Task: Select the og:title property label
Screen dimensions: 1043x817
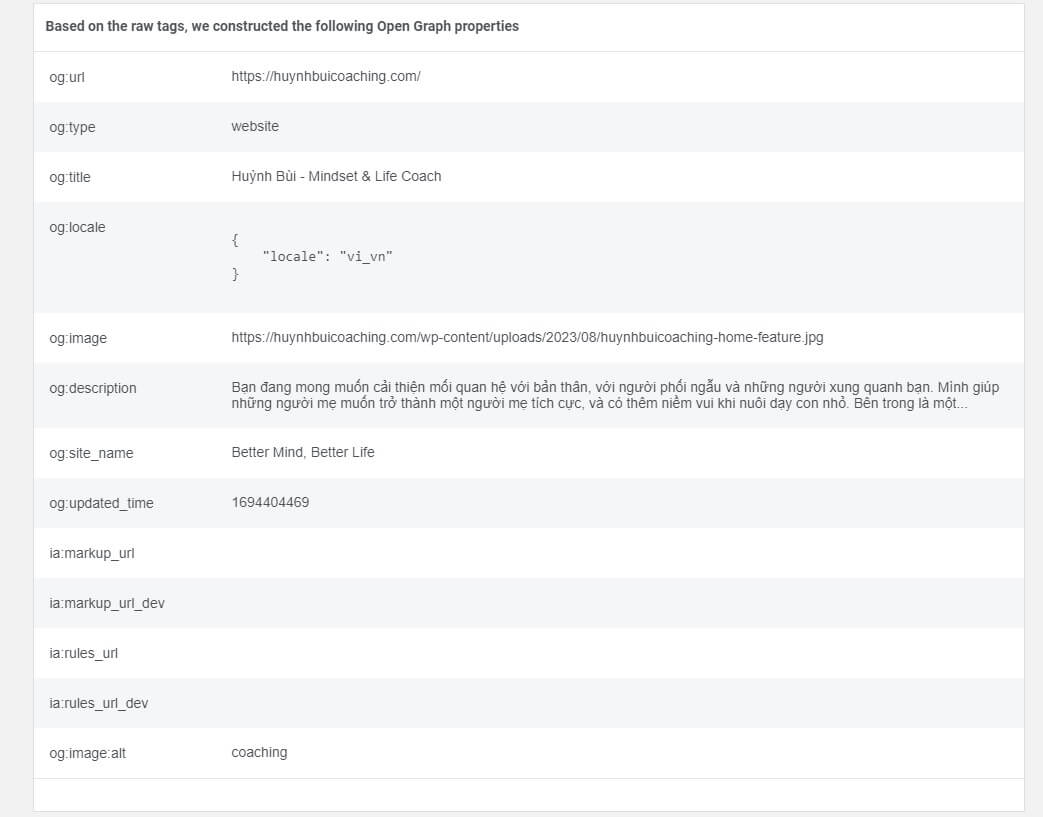Action: [x=70, y=177]
